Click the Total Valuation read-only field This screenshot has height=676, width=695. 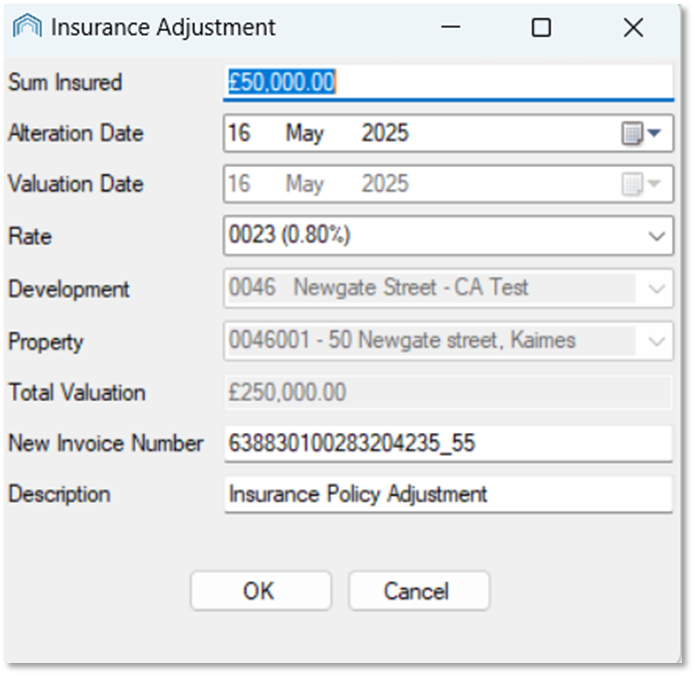click(x=449, y=393)
